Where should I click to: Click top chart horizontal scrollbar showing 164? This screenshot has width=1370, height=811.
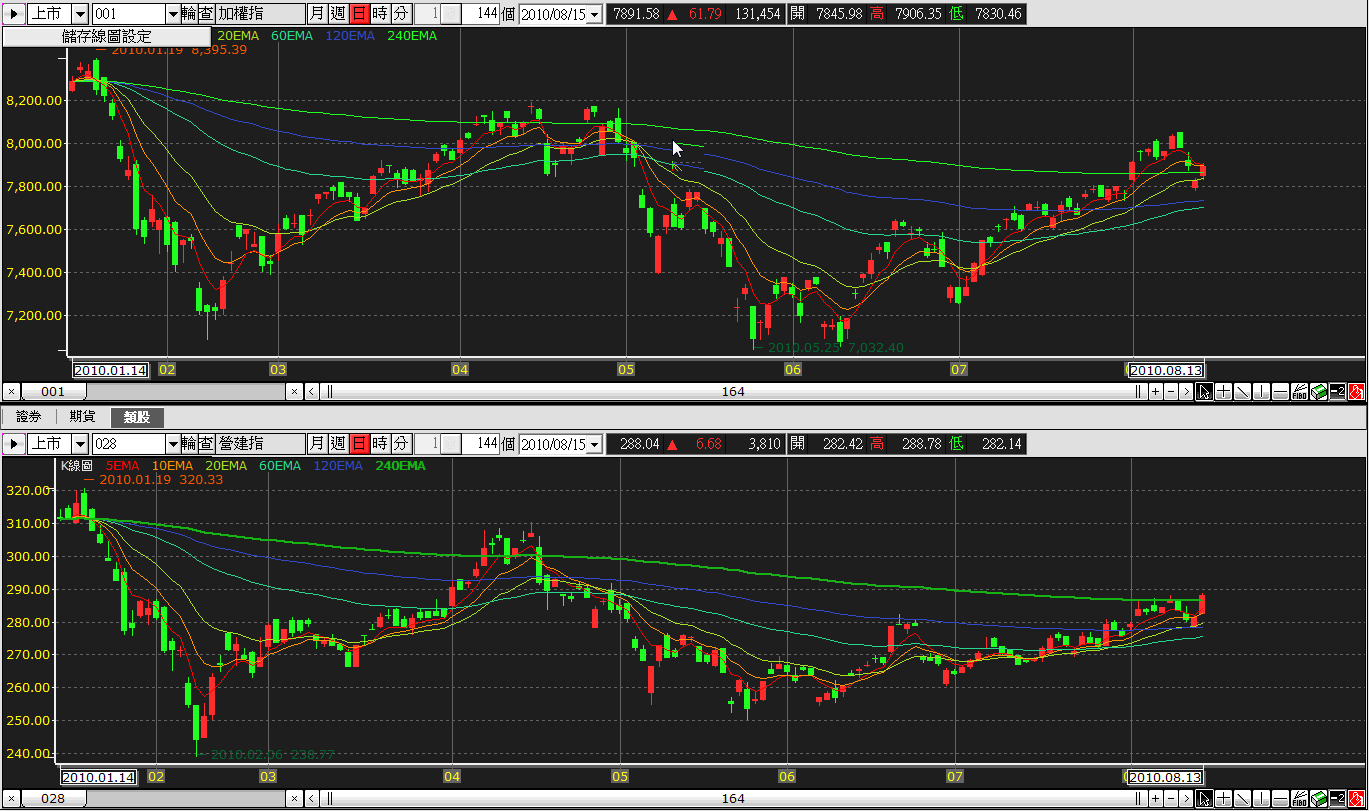coord(733,391)
